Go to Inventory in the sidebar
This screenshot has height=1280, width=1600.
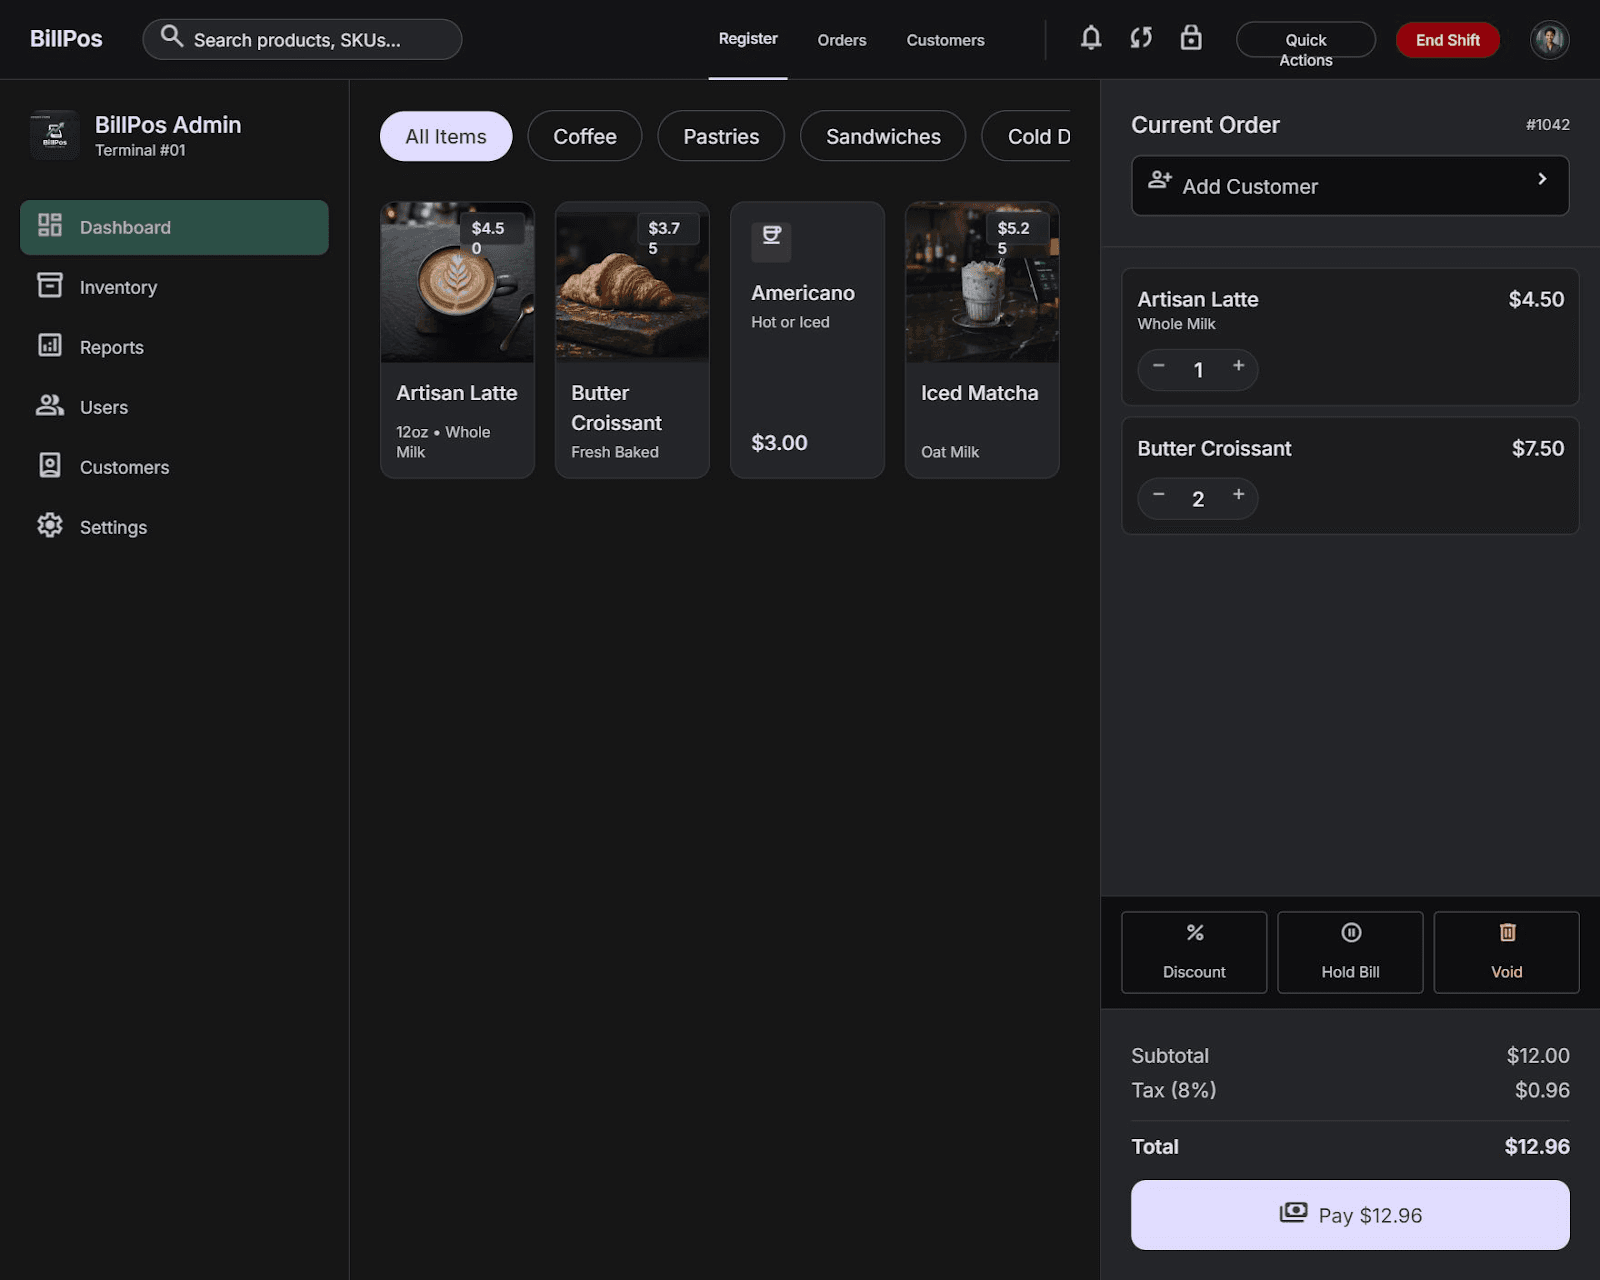click(x=174, y=287)
